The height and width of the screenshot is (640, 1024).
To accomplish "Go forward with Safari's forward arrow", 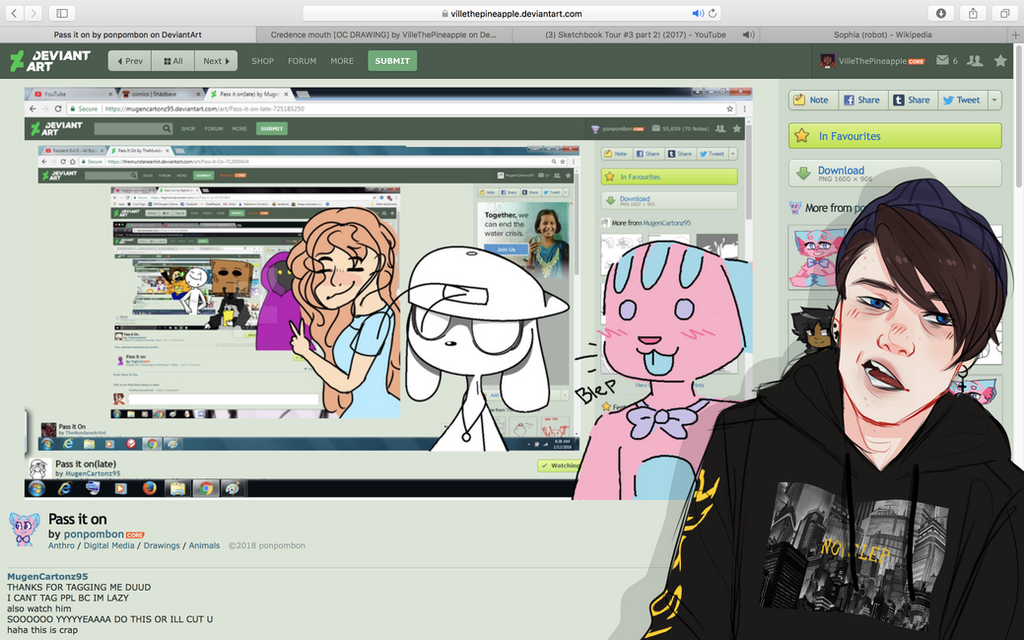I will (x=33, y=13).
